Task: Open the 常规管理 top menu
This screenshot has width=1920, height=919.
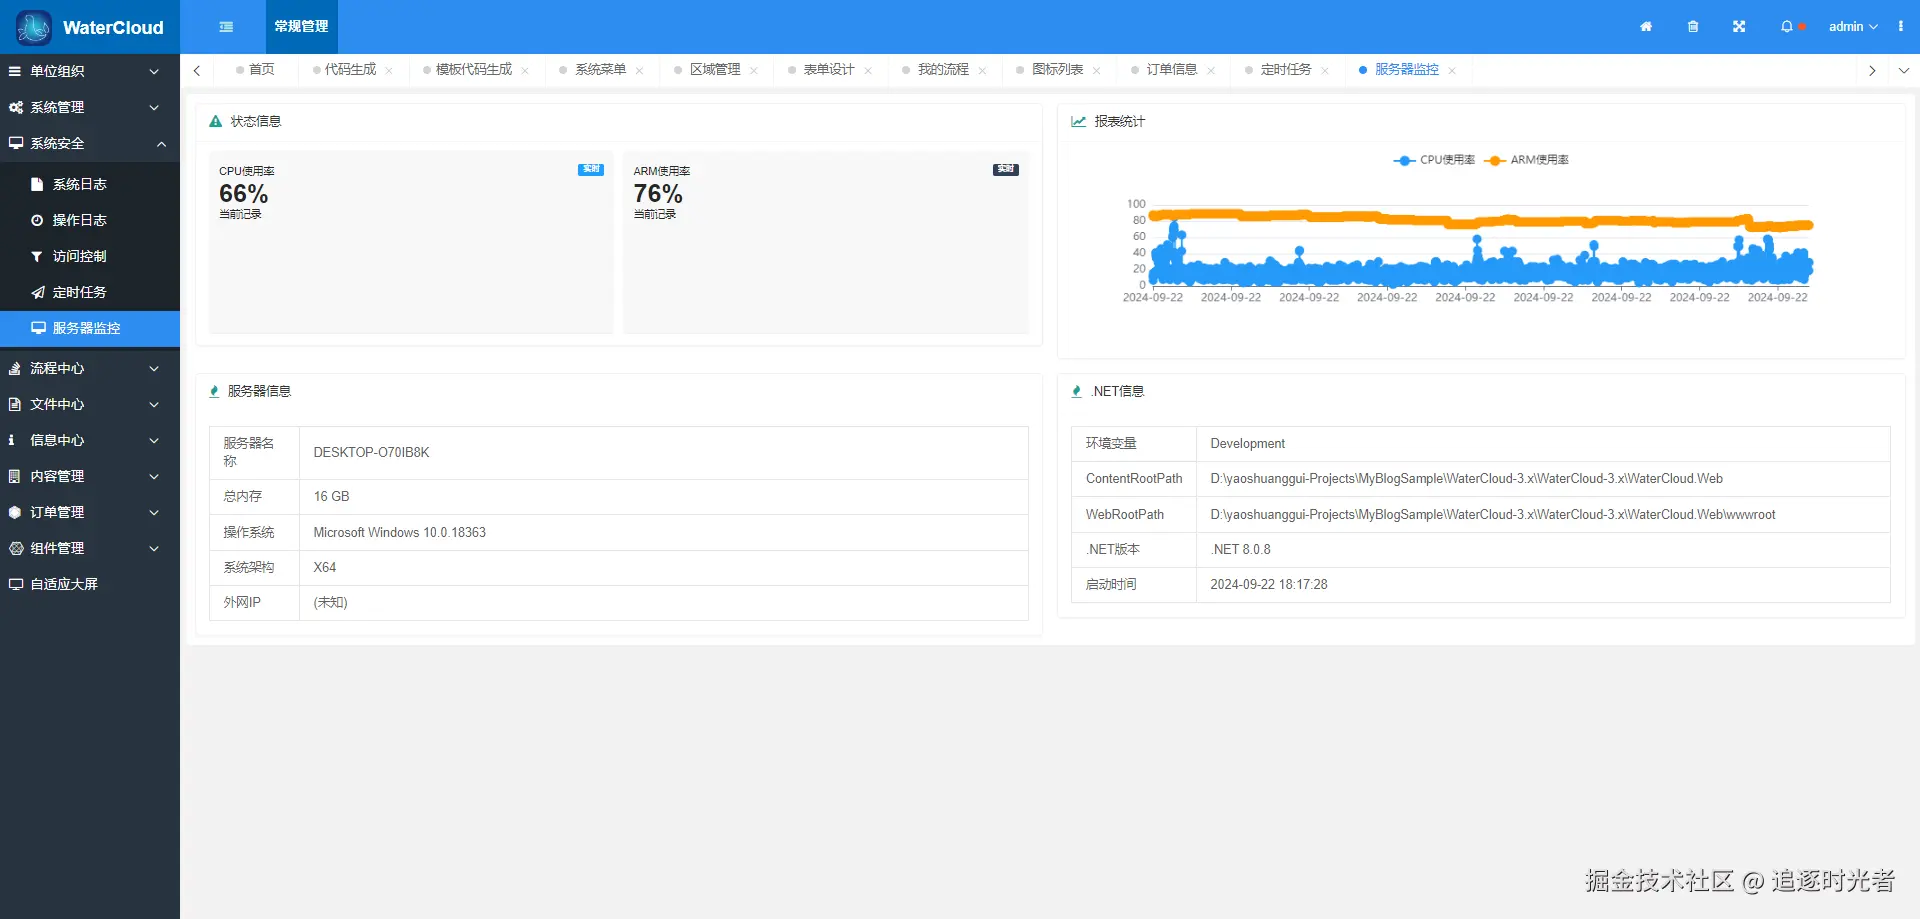Action: [x=301, y=27]
